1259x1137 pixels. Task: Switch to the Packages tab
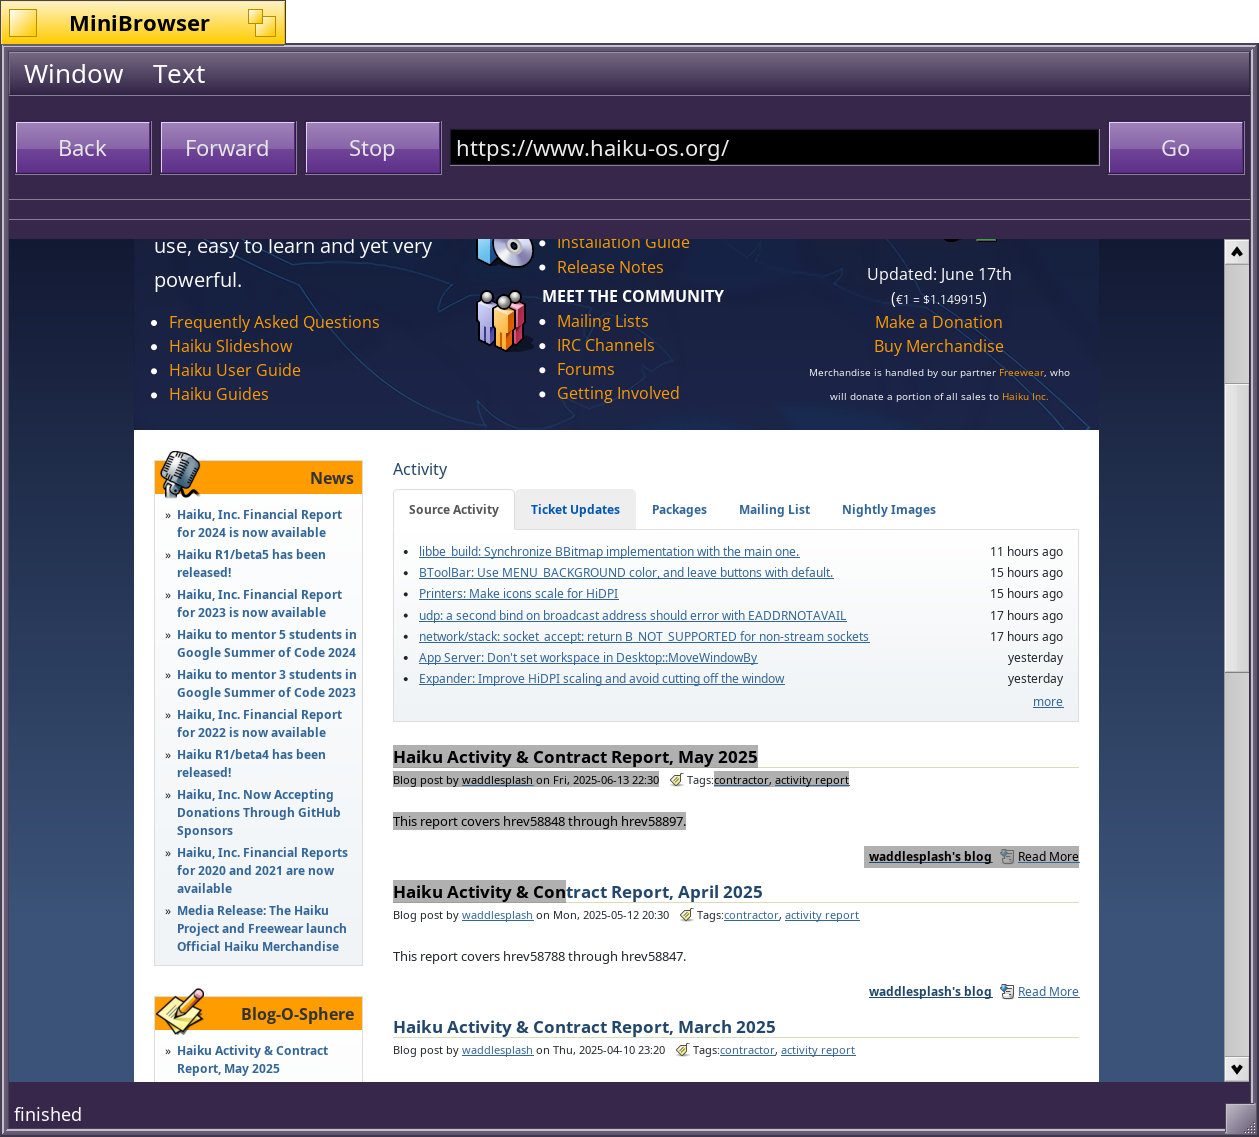679,509
